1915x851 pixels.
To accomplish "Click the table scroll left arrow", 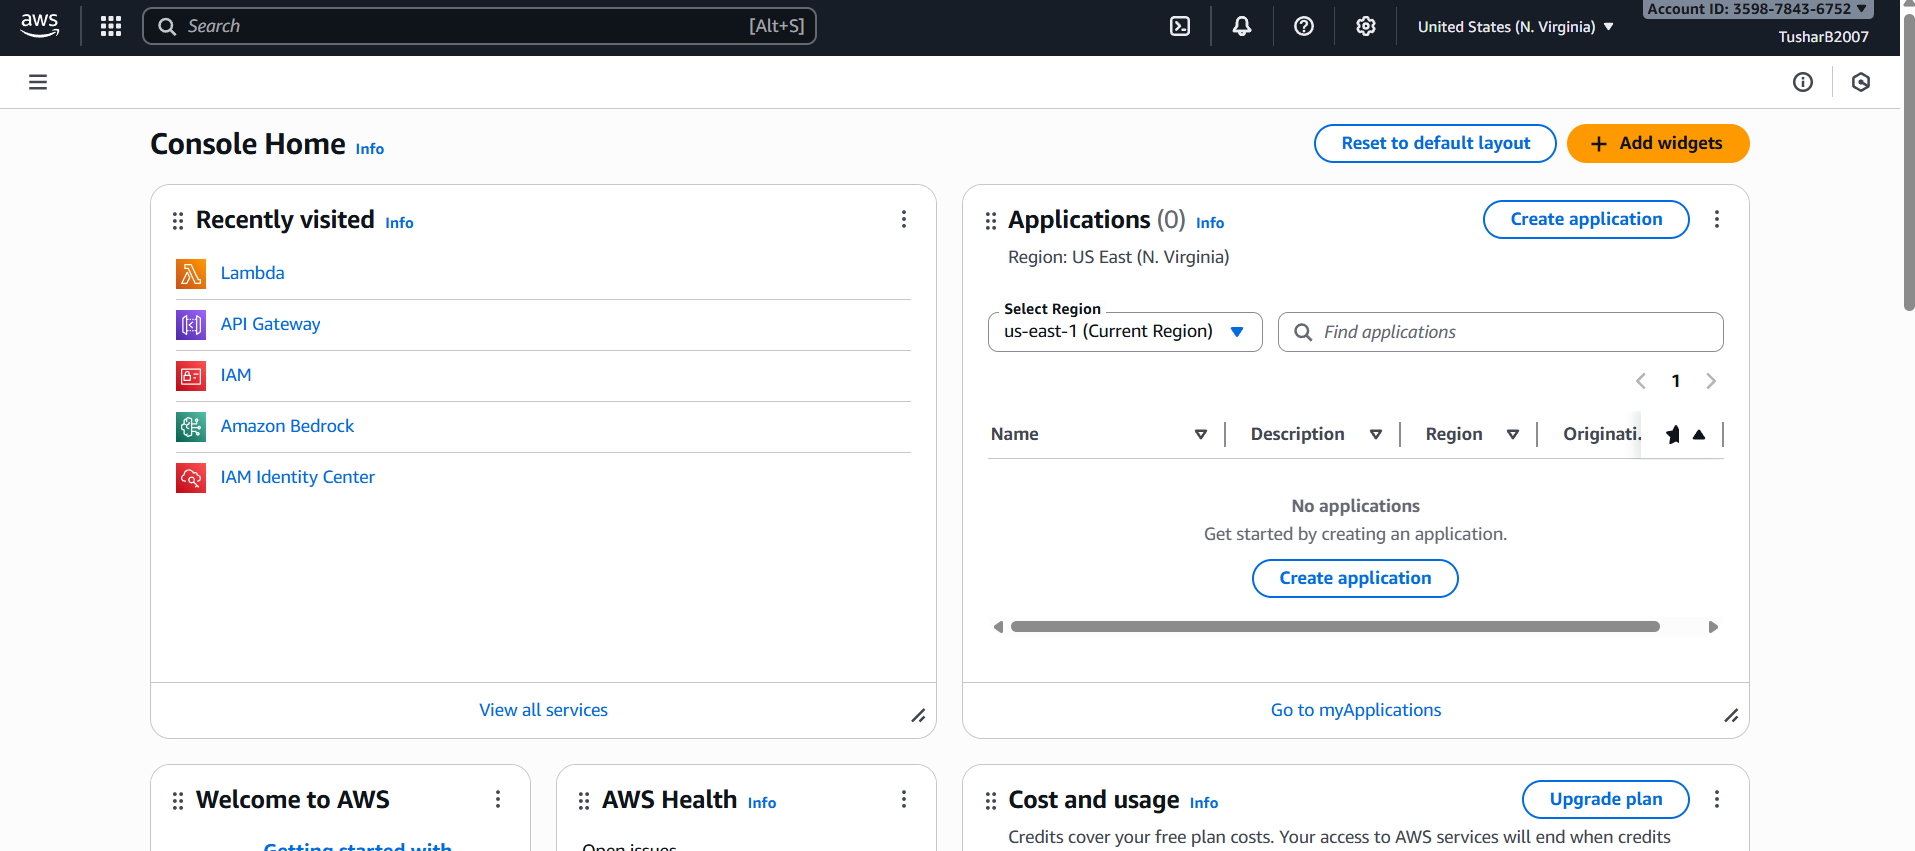I will (x=998, y=627).
